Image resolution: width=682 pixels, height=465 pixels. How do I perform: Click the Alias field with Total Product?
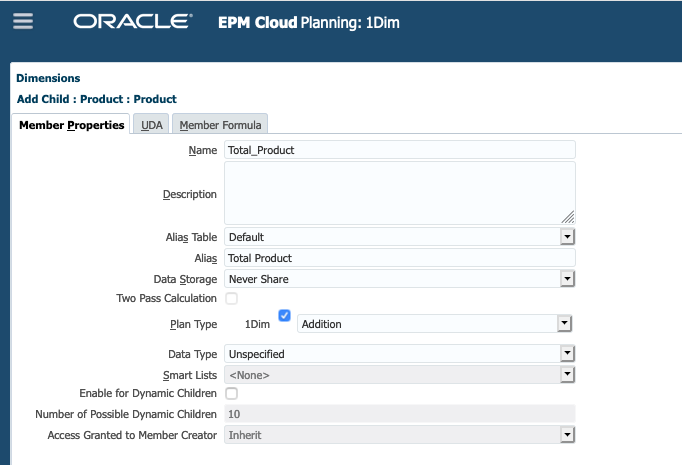click(x=400, y=258)
